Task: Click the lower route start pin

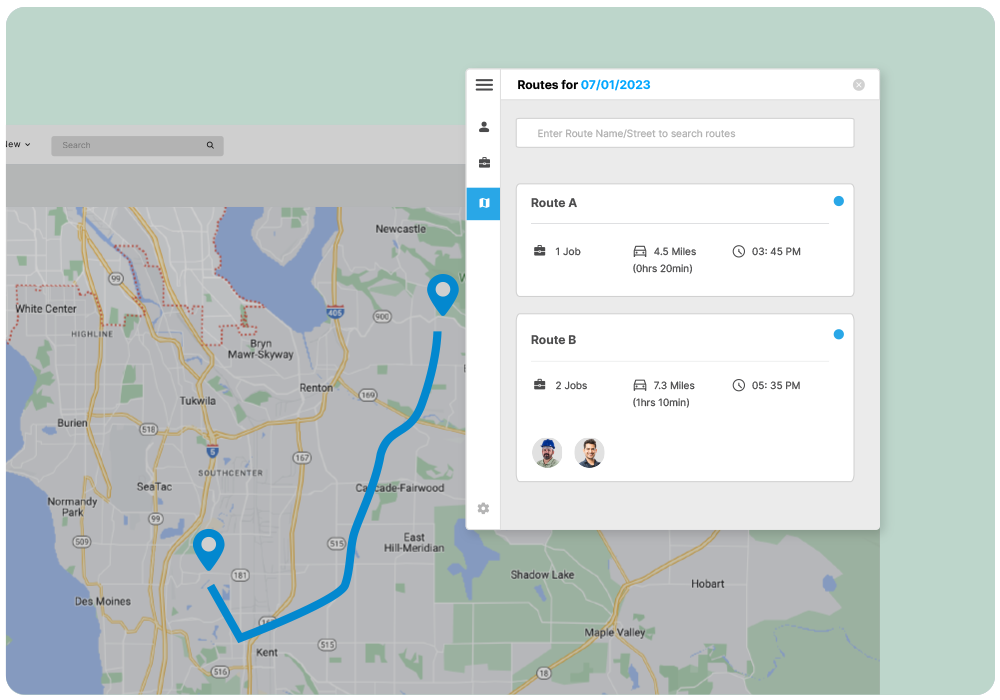Action: [x=209, y=547]
